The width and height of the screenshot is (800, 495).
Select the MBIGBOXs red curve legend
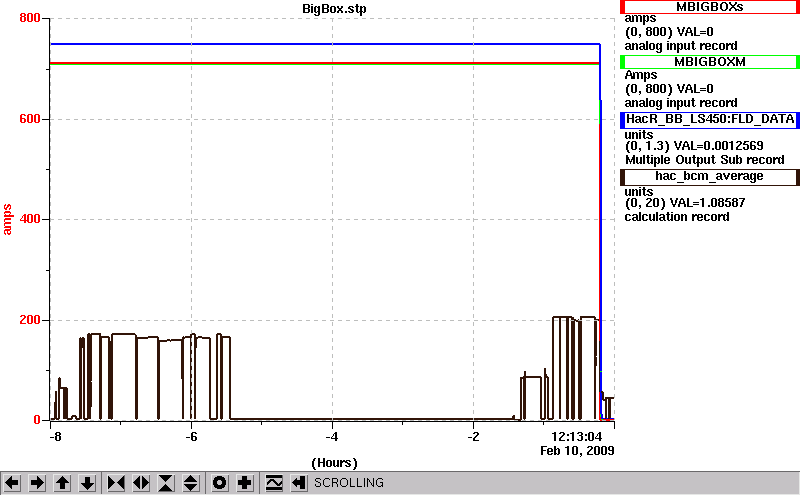(710, 7)
